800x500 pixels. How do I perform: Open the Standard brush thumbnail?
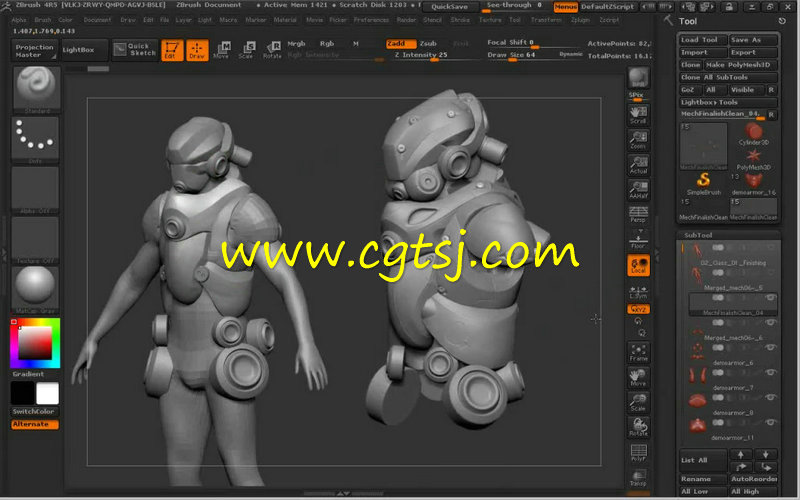click(35, 89)
